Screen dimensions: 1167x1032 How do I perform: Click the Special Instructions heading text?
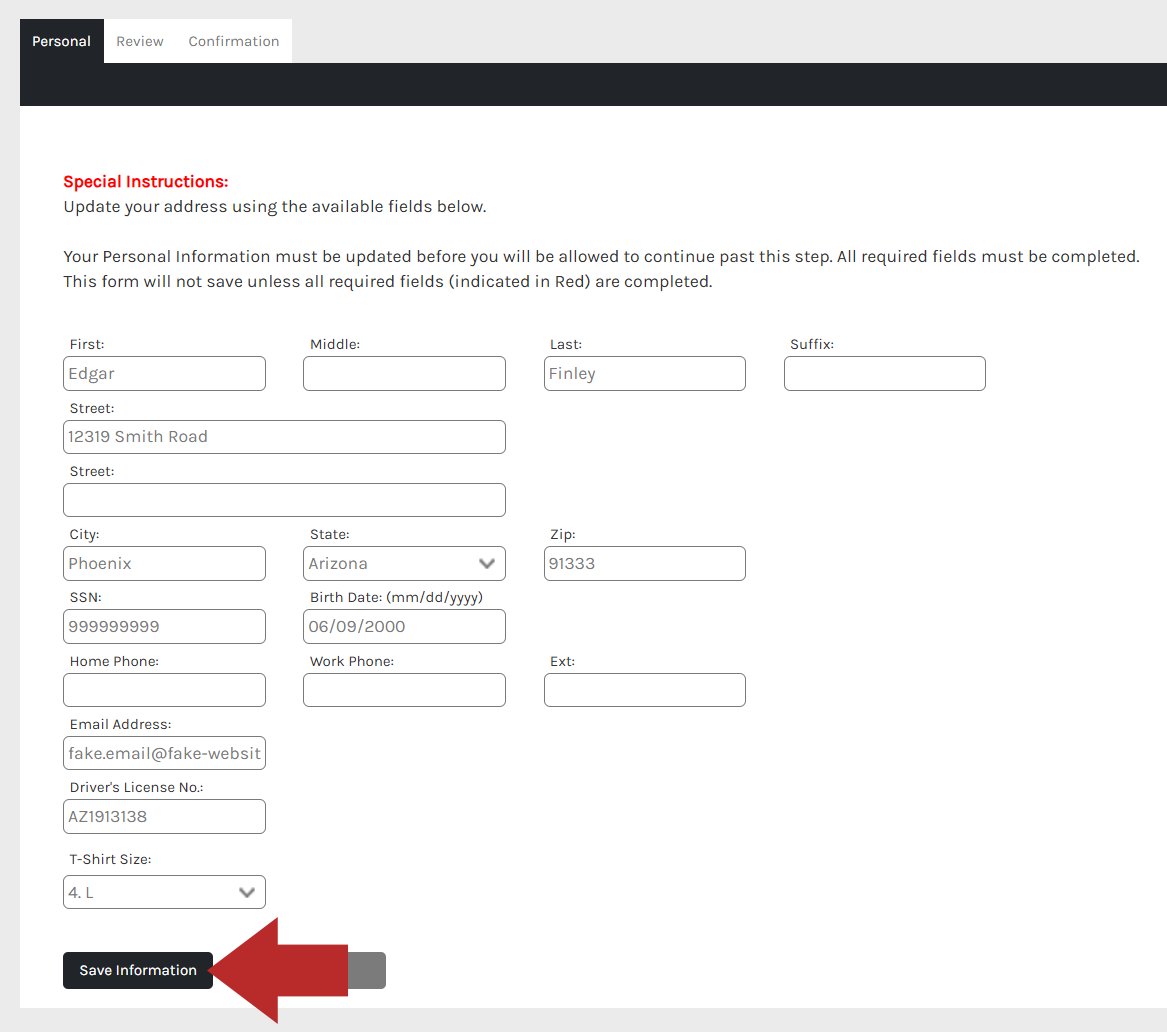point(146,182)
